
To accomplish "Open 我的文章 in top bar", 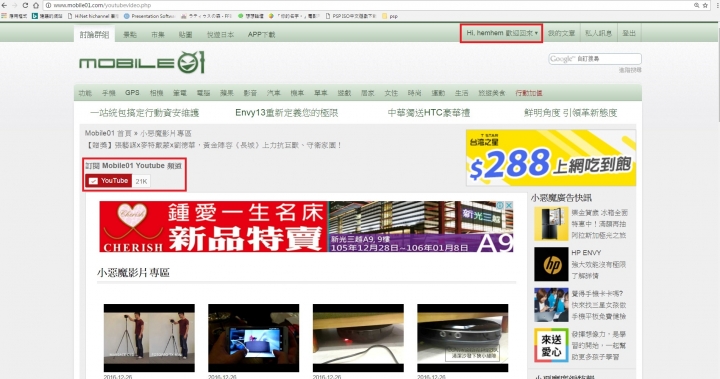I will point(561,33).
